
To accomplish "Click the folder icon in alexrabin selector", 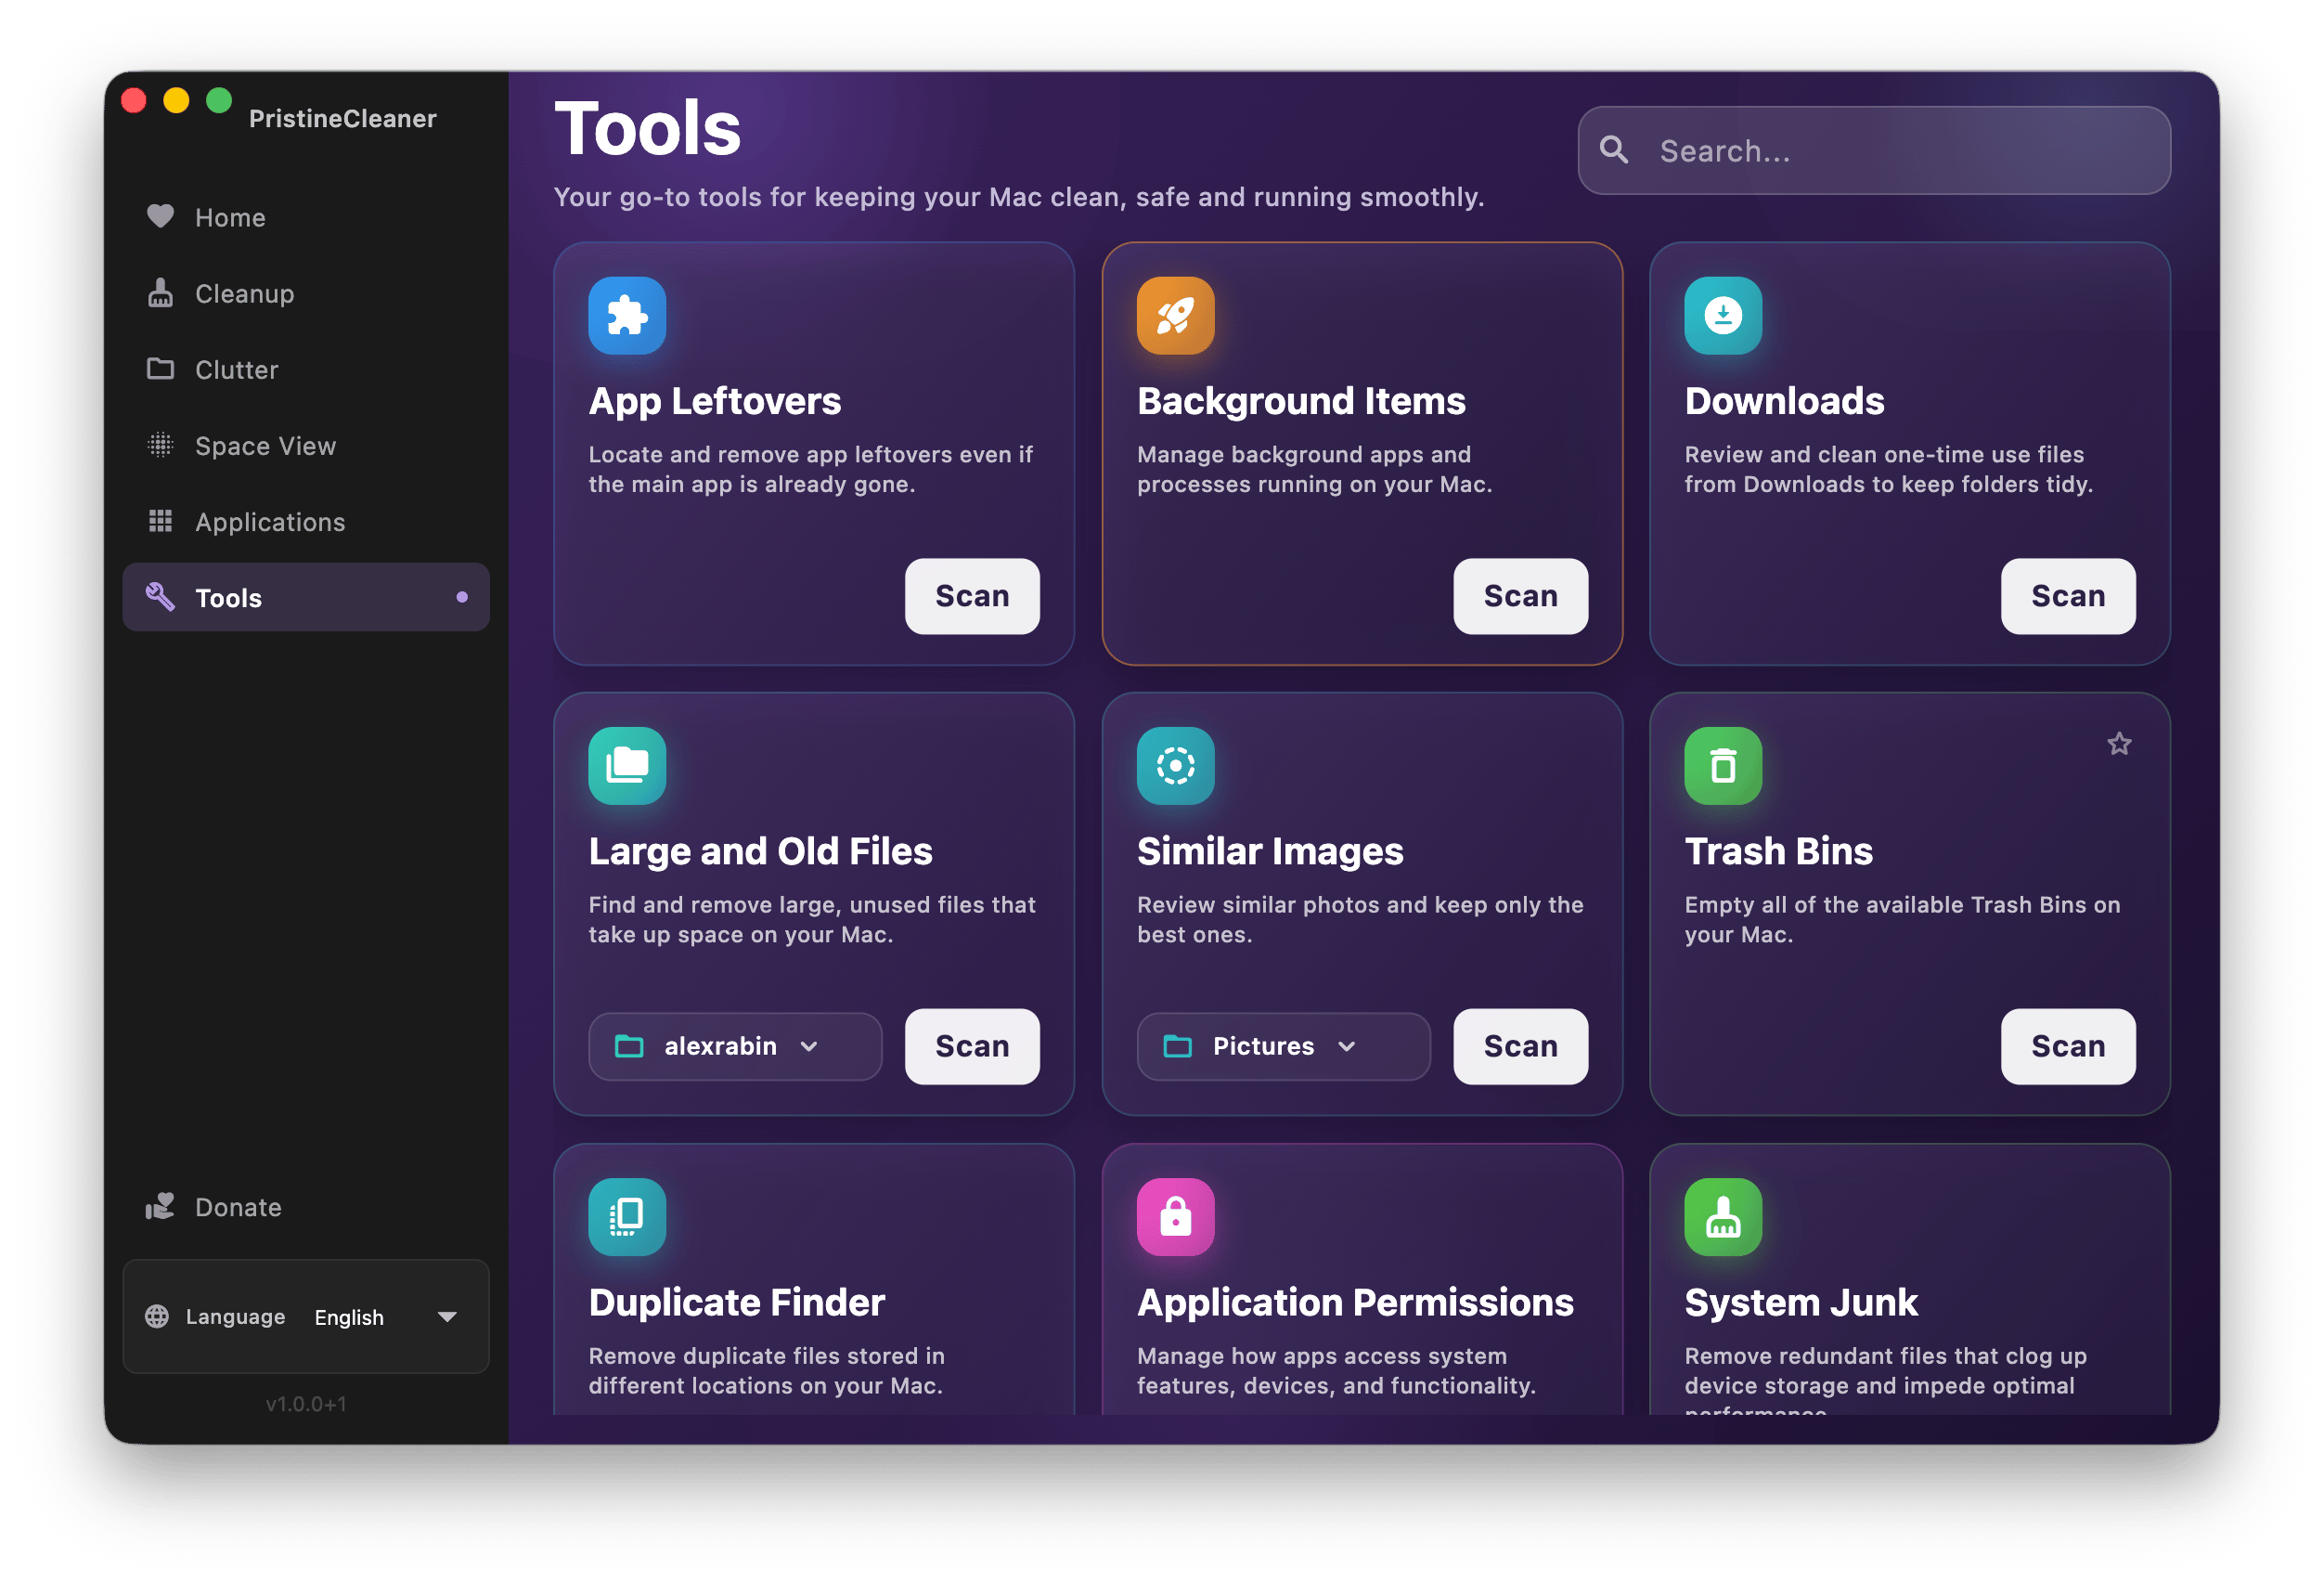I will 629,1046.
